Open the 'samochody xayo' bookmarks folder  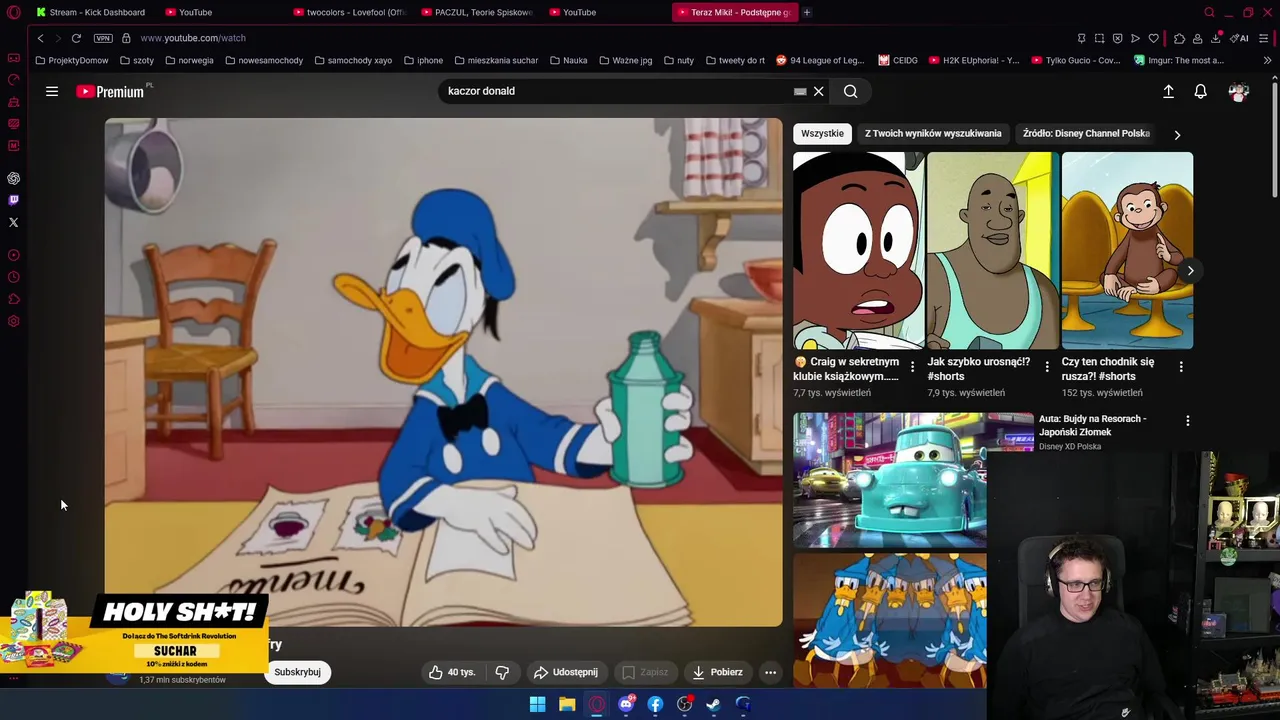pos(353,60)
